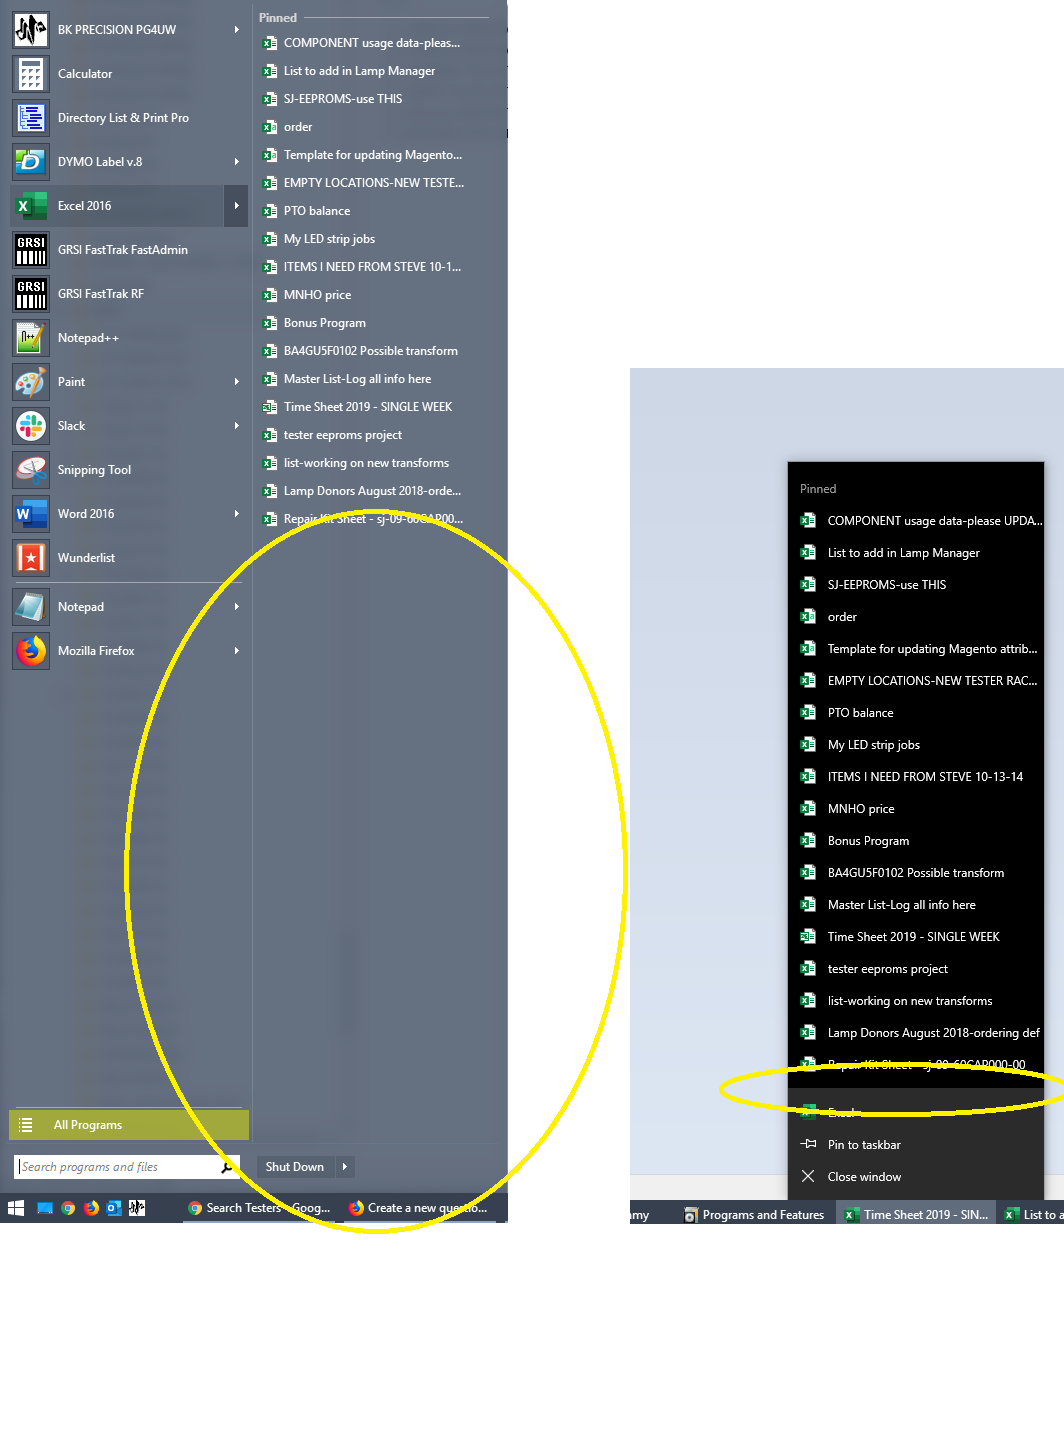Click magnifier icon in search box
Screen dimensions: 1064x1440
tap(227, 1167)
